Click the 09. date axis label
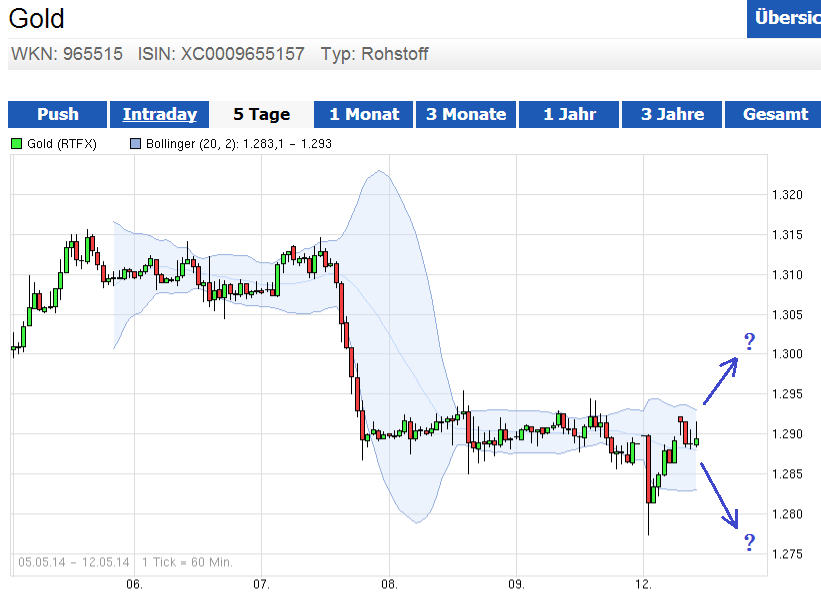The height and width of the screenshot is (594, 821). click(x=516, y=585)
